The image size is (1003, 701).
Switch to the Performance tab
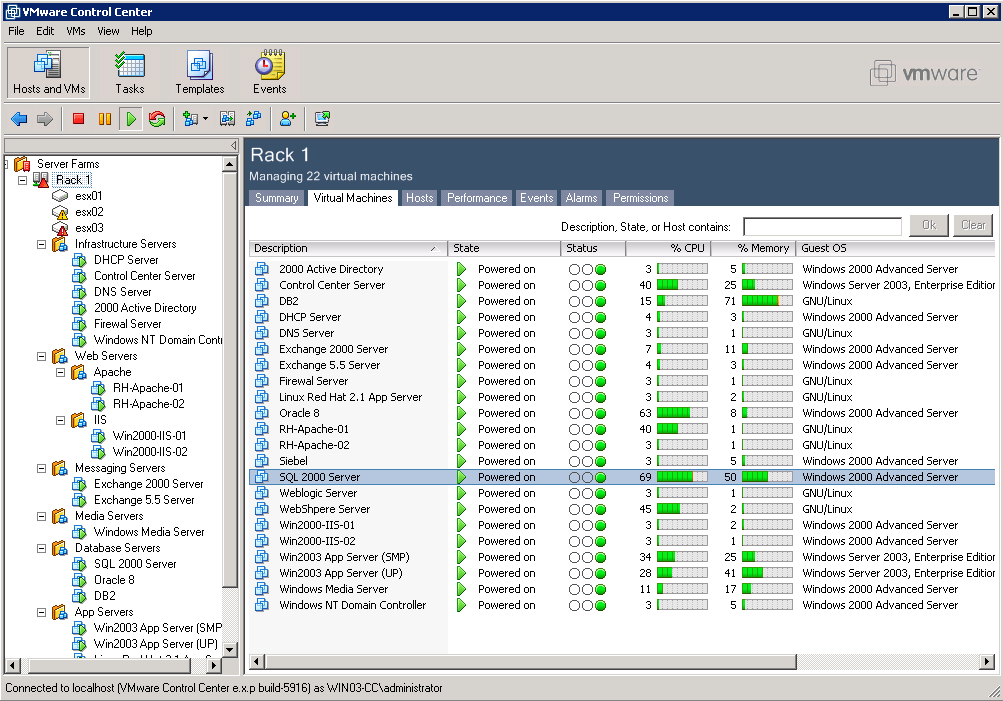pos(477,198)
